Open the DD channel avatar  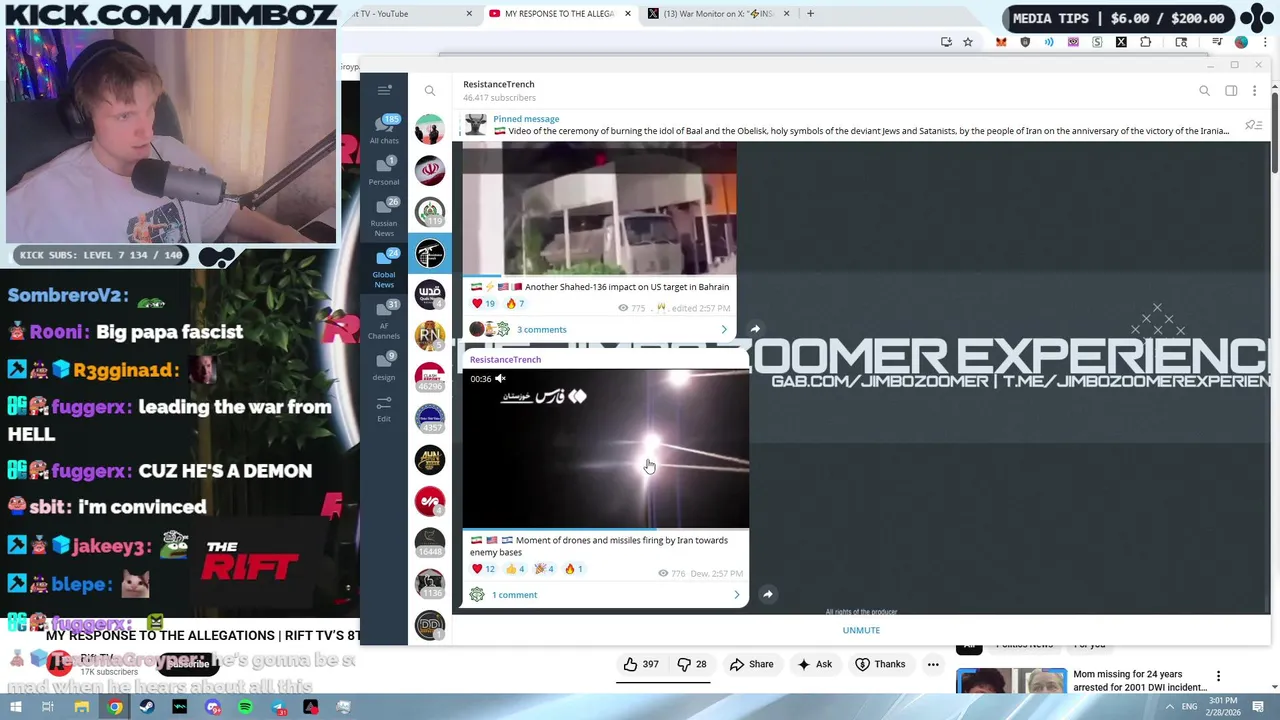coord(430,624)
